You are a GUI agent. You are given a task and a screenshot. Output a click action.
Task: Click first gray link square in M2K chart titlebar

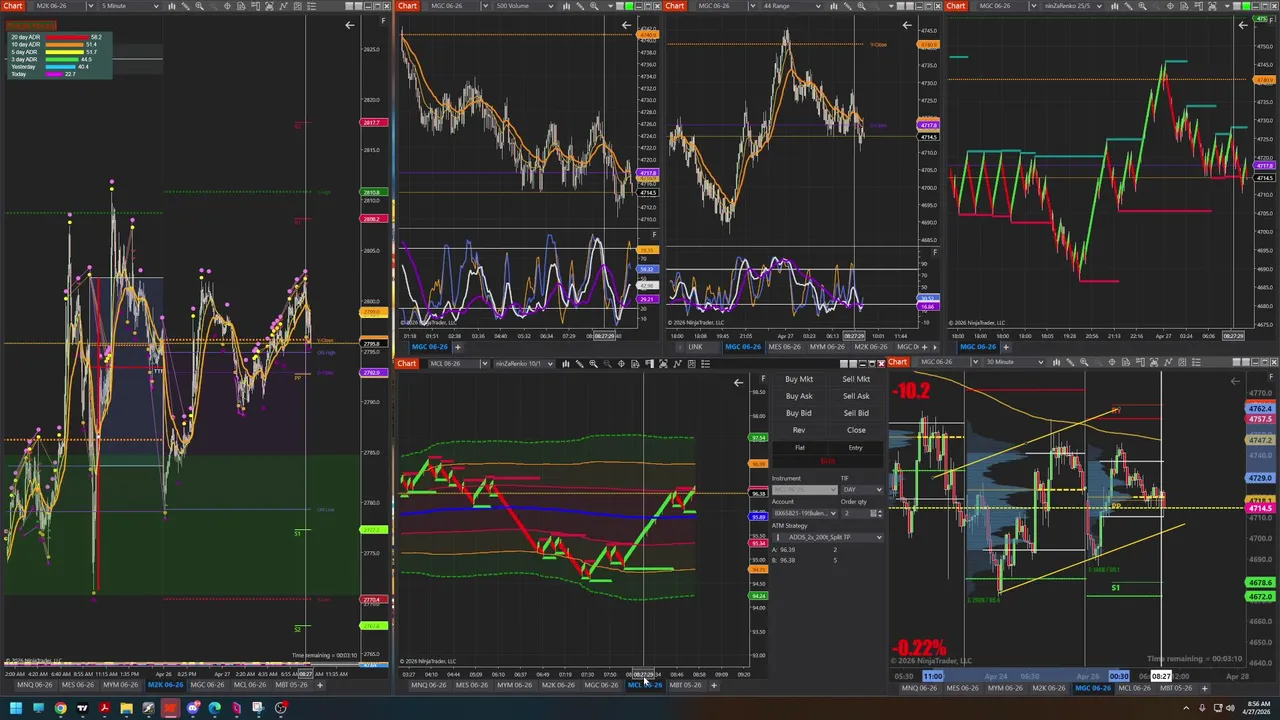(349, 6)
